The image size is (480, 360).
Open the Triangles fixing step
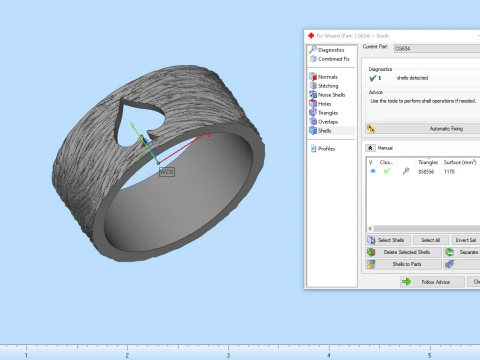click(324, 113)
